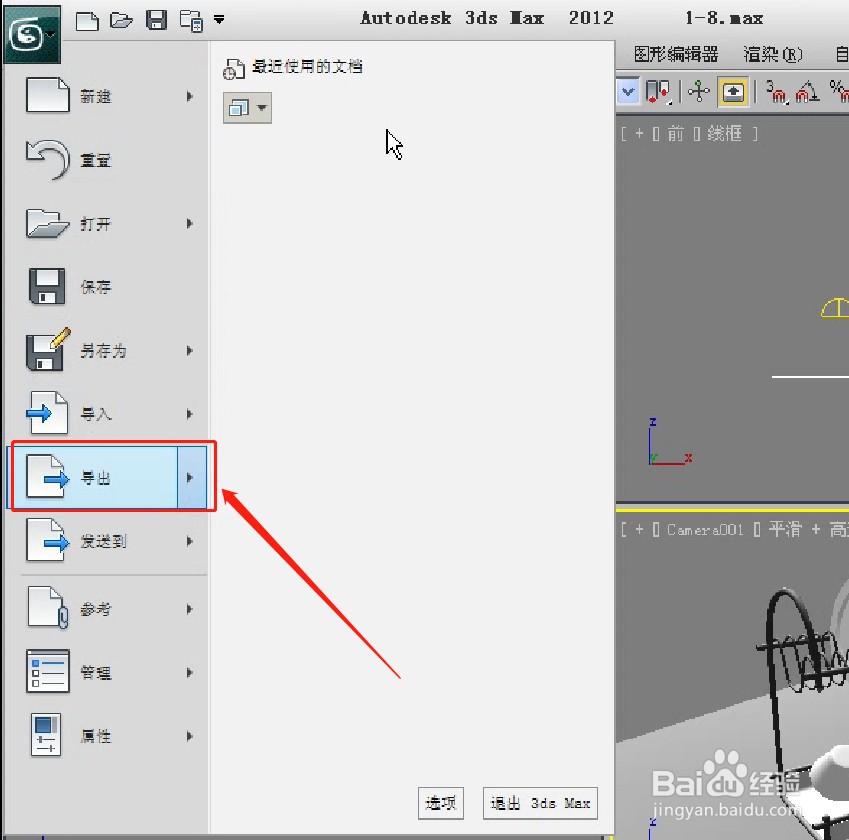Click the 选项 button
849x840 pixels.
click(441, 803)
